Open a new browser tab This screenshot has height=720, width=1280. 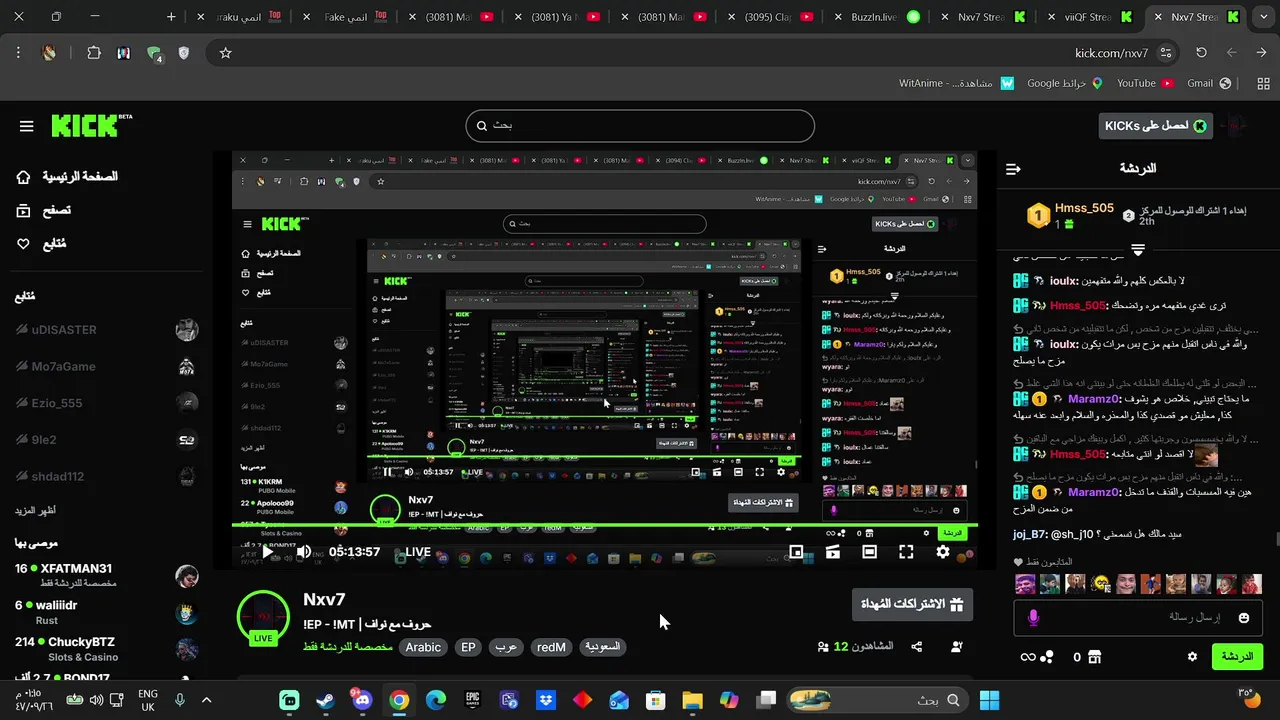171,17
